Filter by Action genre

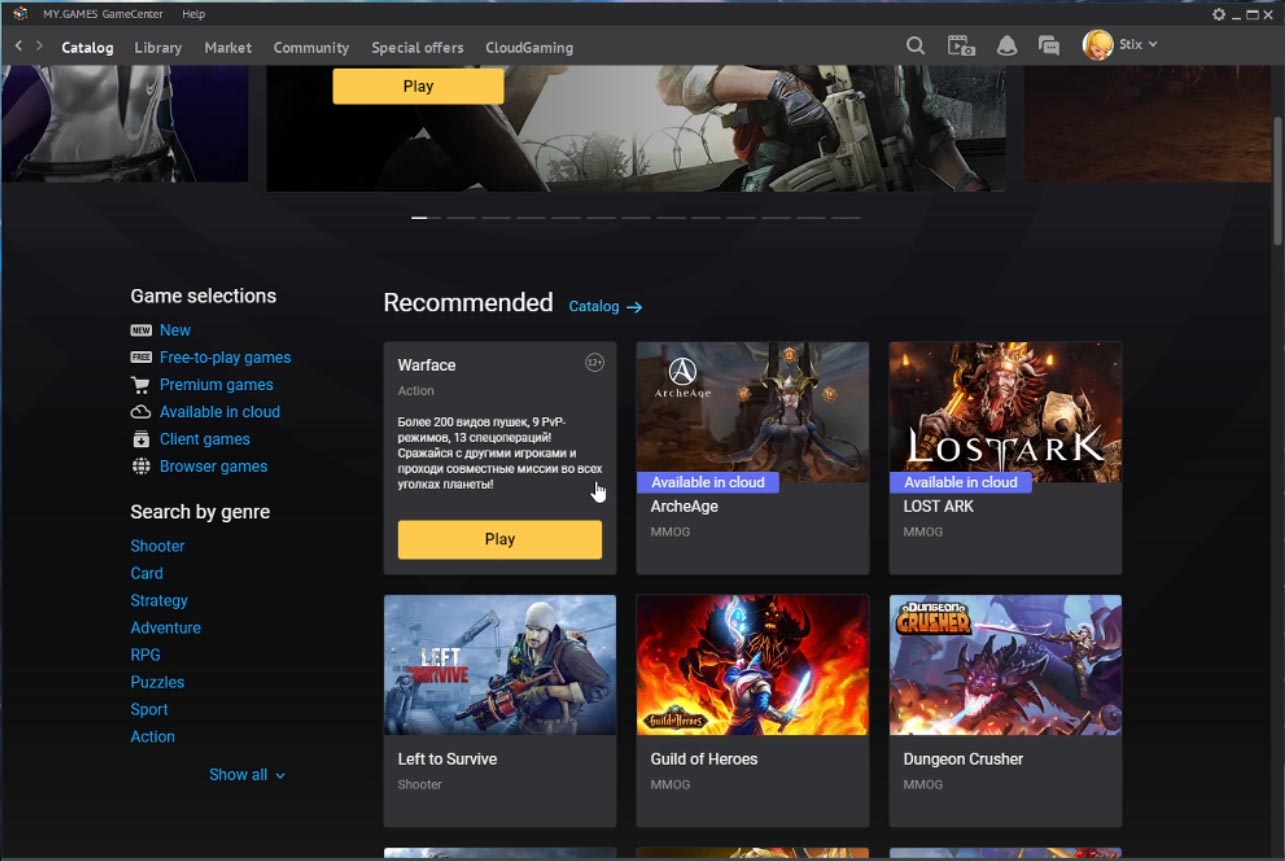[152, 736]
